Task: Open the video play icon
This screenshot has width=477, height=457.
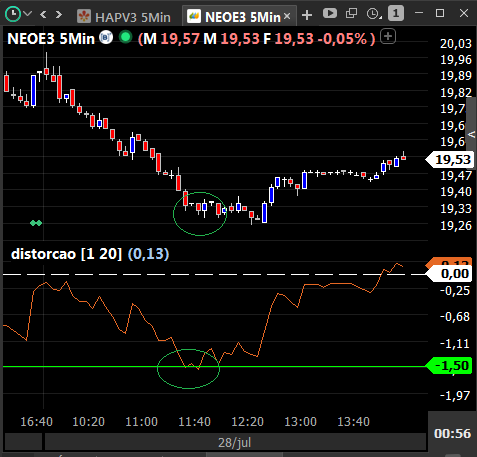Action: click(x=330, y=13)
